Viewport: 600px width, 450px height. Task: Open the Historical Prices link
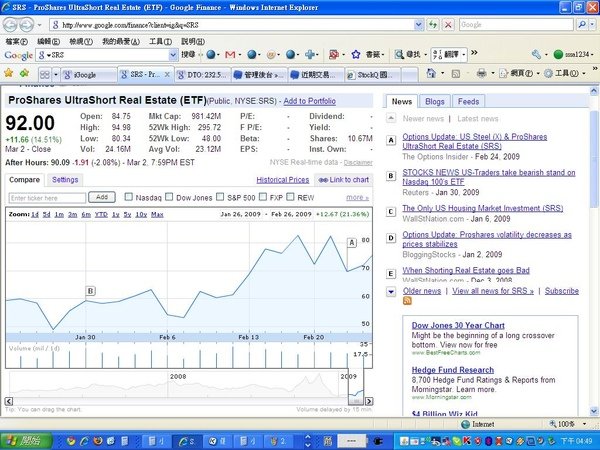282,180
